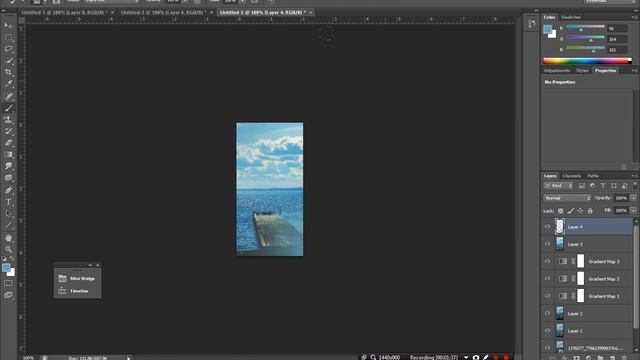640x360 pixels.
Task: Select the Type tool
Action: tap(8, 202)
